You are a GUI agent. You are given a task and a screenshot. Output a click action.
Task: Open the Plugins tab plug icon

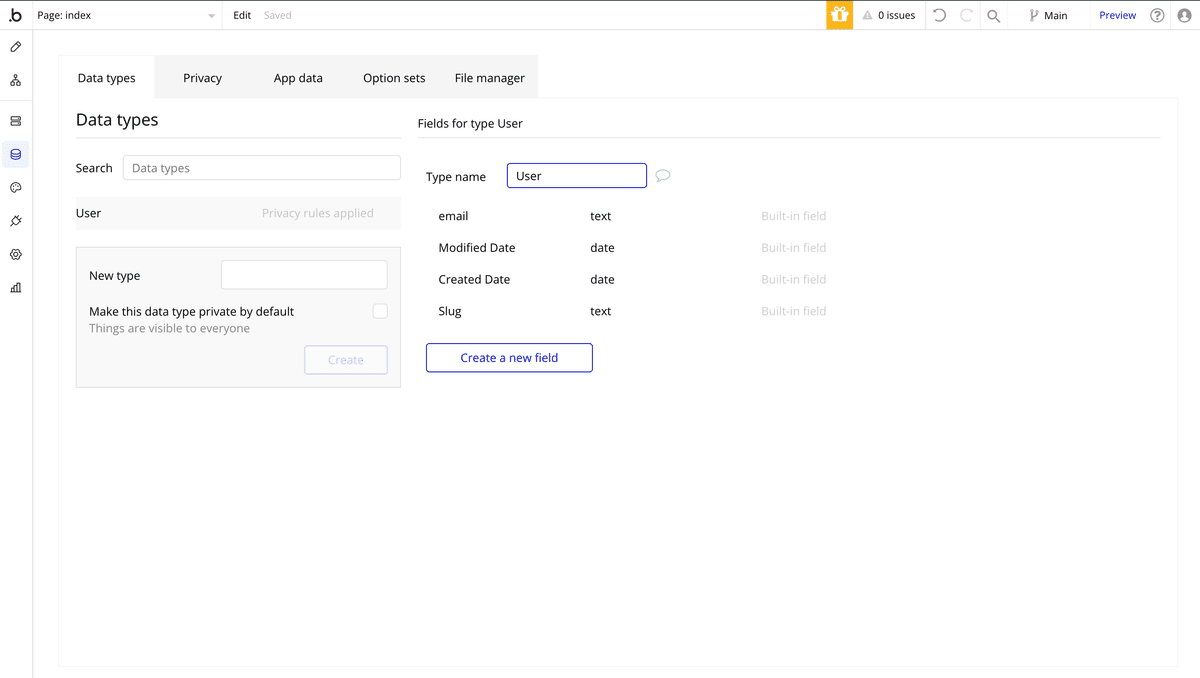16,221
